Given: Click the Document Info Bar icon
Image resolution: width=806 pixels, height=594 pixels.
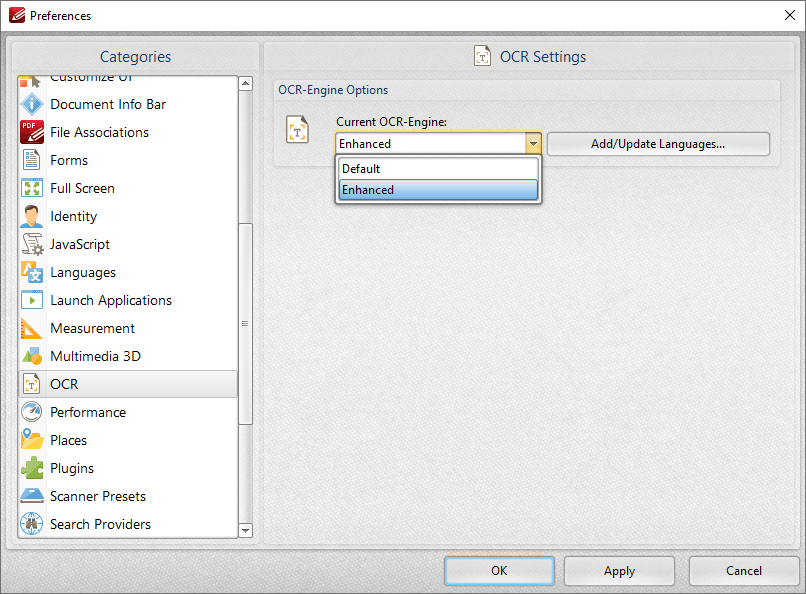Looking at the screenshot, I should [x=32, y=104].
